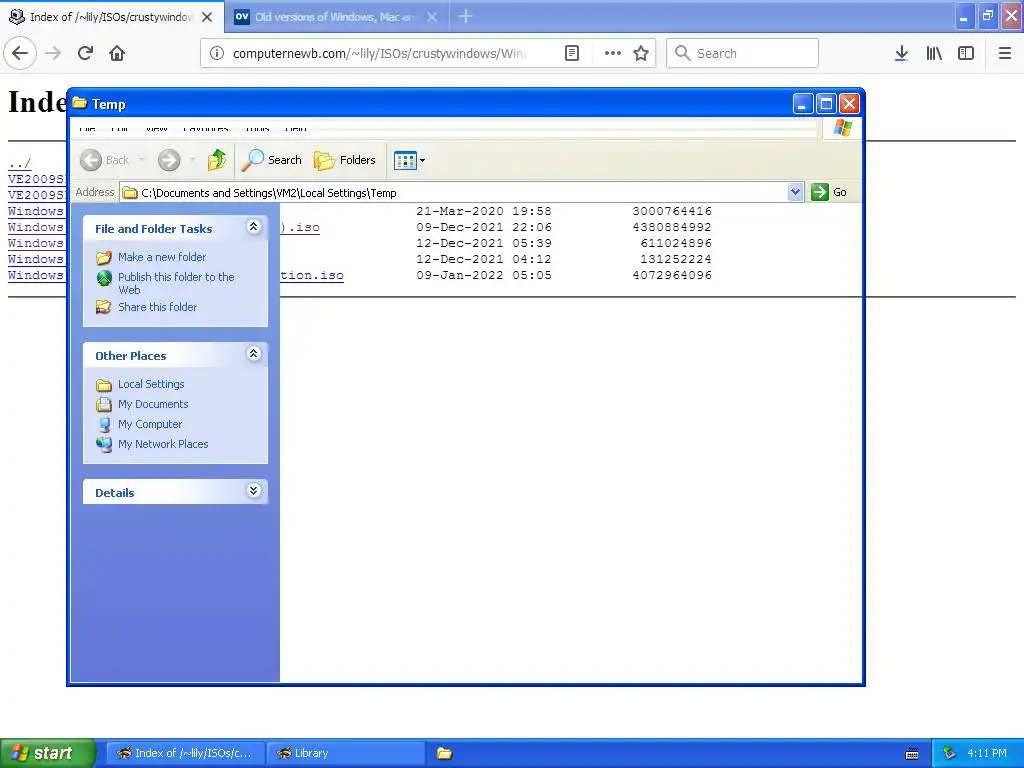Toggle Firefox reader view icon
Screen dimensions: 1024x768
point(571,53)
